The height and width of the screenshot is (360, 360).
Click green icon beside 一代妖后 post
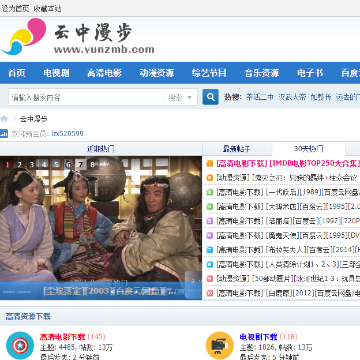210,192
